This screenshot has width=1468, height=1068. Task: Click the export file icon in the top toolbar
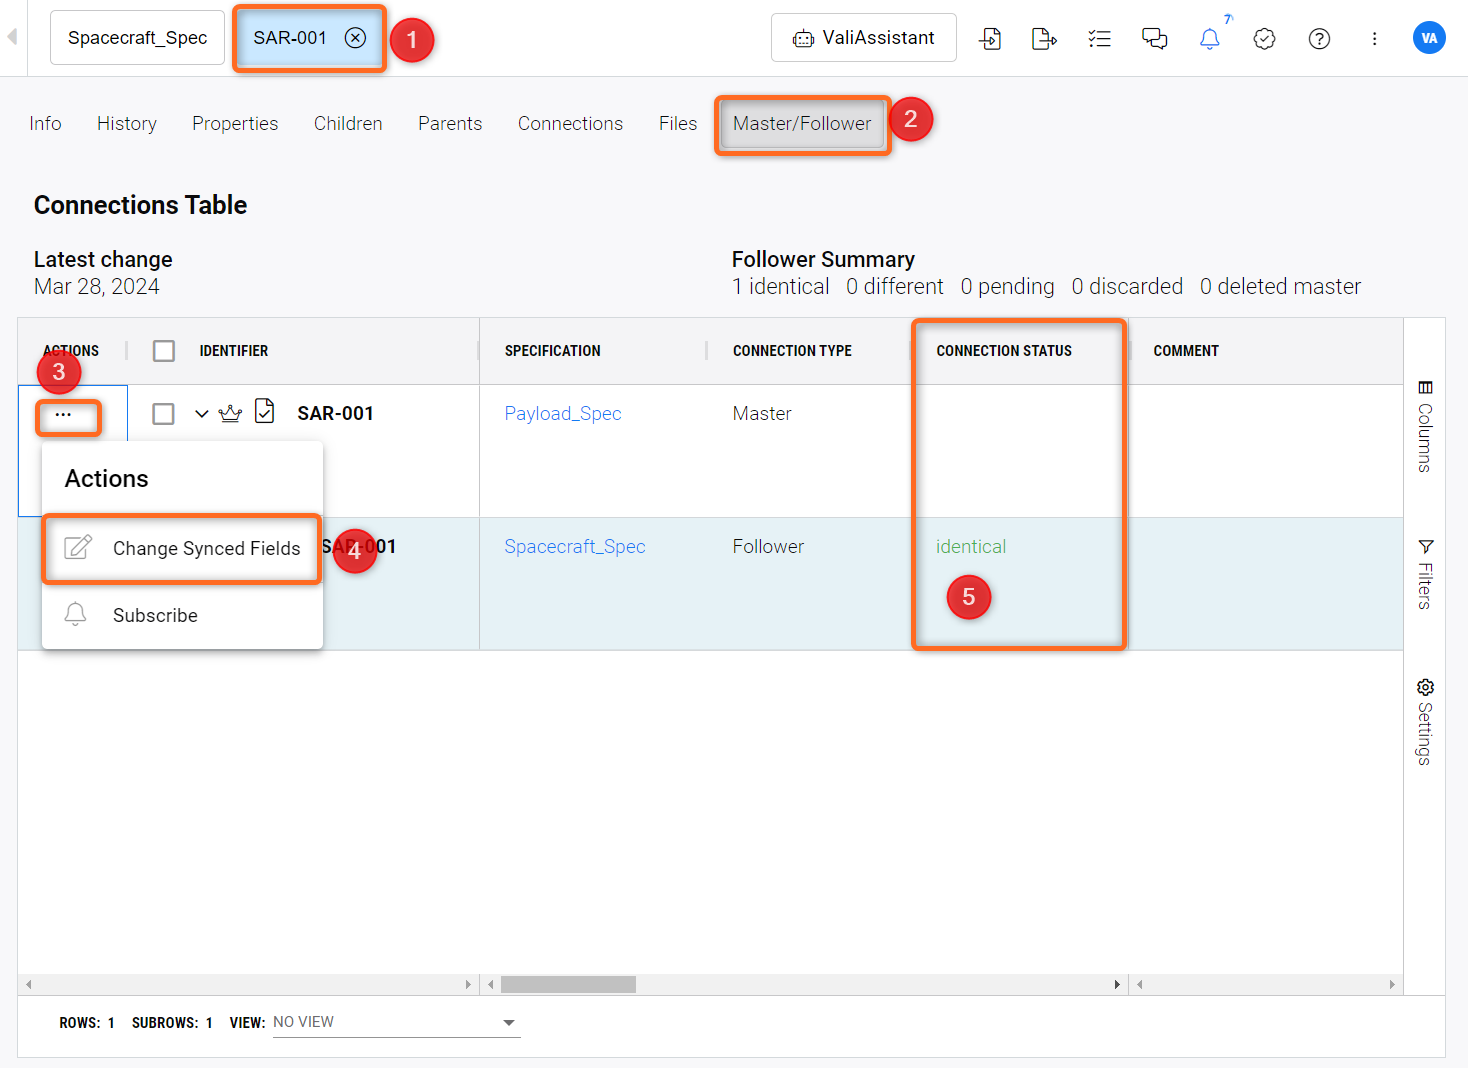pyautogui.click(x=1044, y=39)
